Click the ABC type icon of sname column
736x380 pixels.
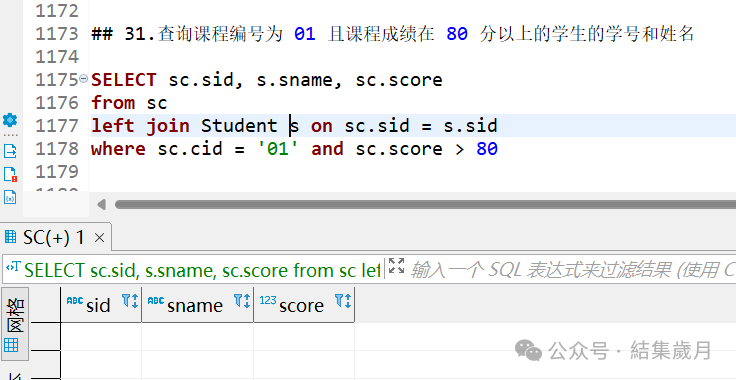(x=156, y=301)
